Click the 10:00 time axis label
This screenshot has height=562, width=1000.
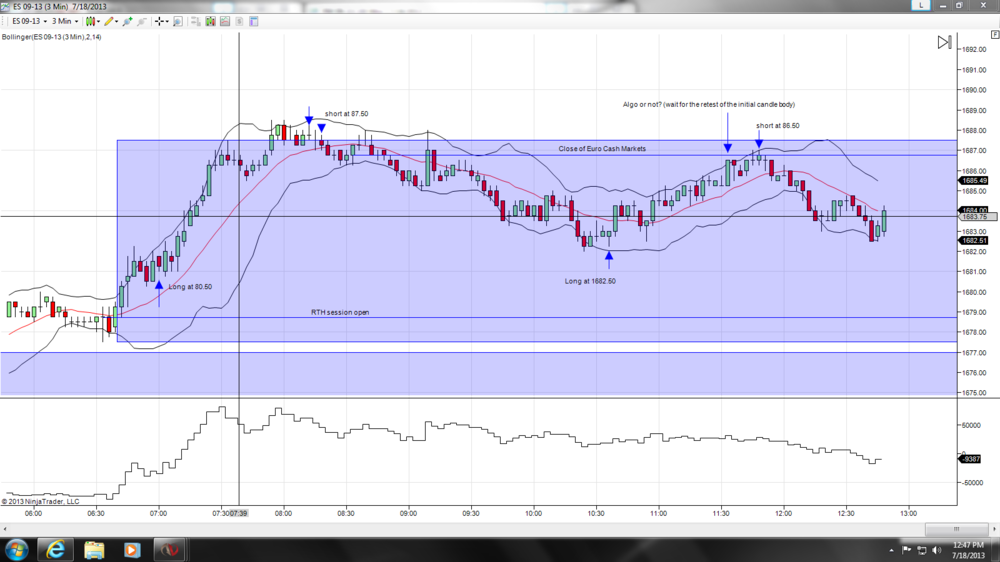533,513
